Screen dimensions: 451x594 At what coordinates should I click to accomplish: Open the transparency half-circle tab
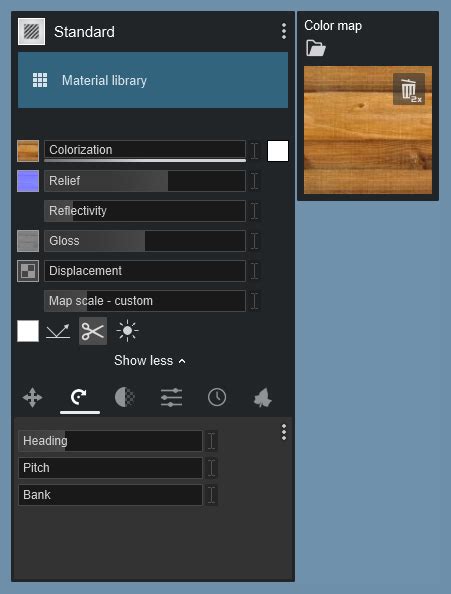coord(125,398)
